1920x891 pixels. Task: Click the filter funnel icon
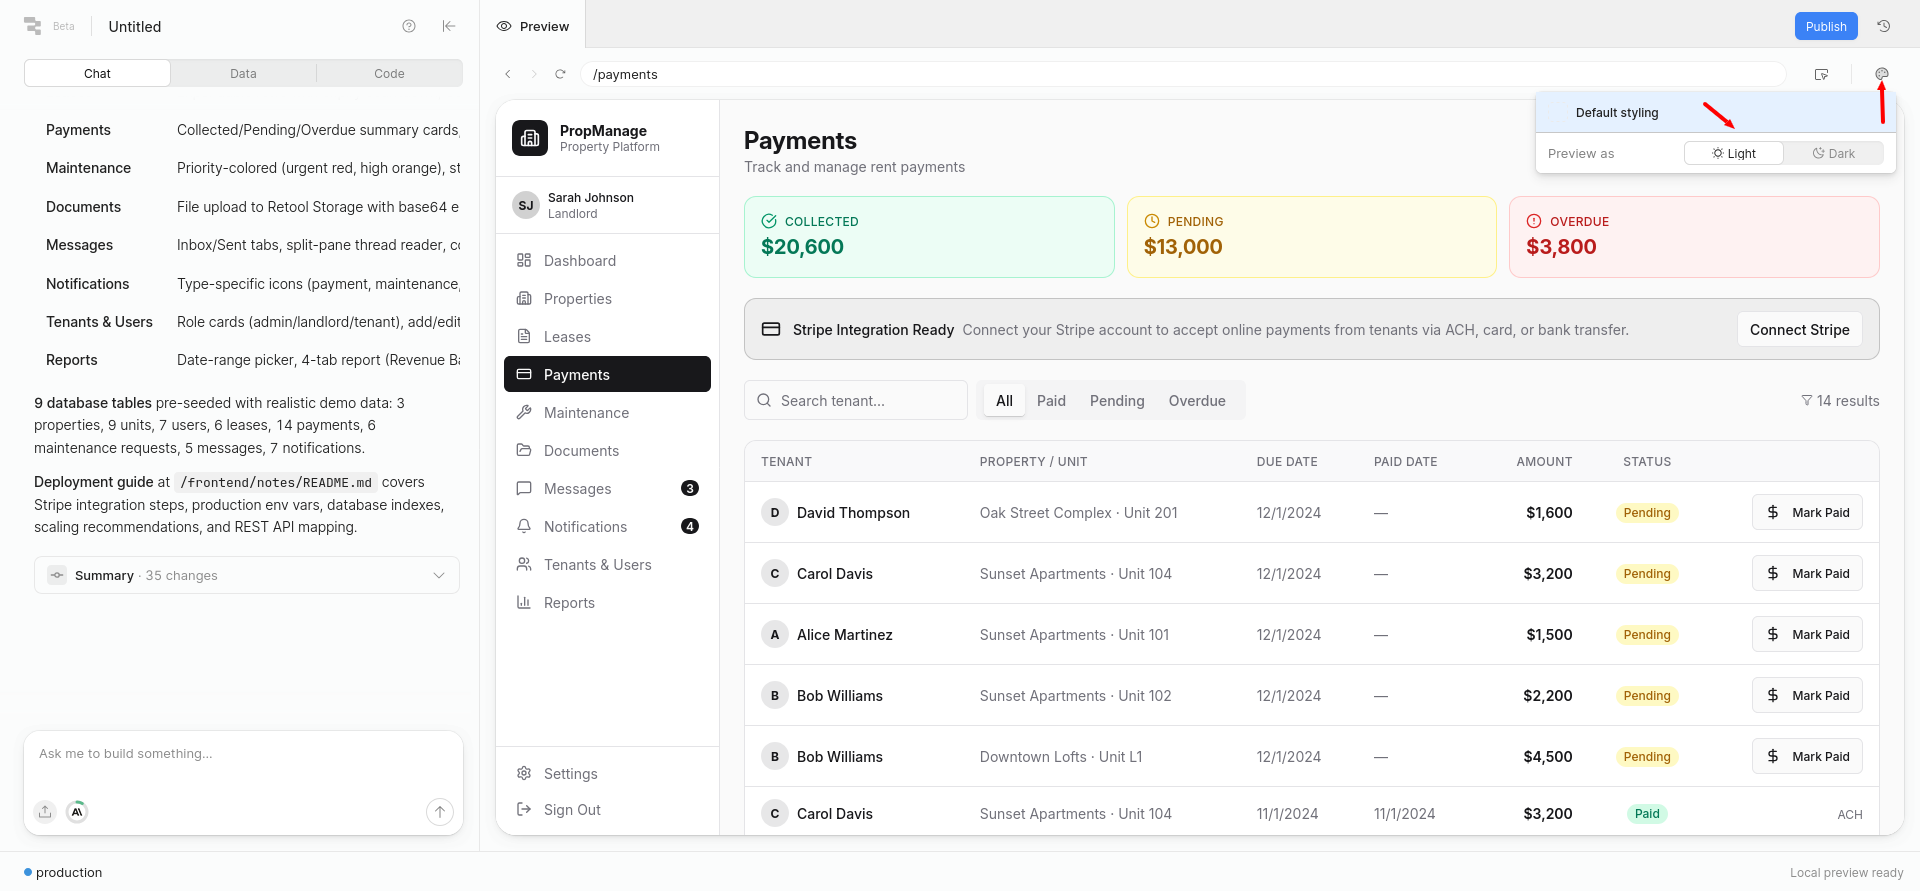pyautogui.click(x=1807, y=401)
